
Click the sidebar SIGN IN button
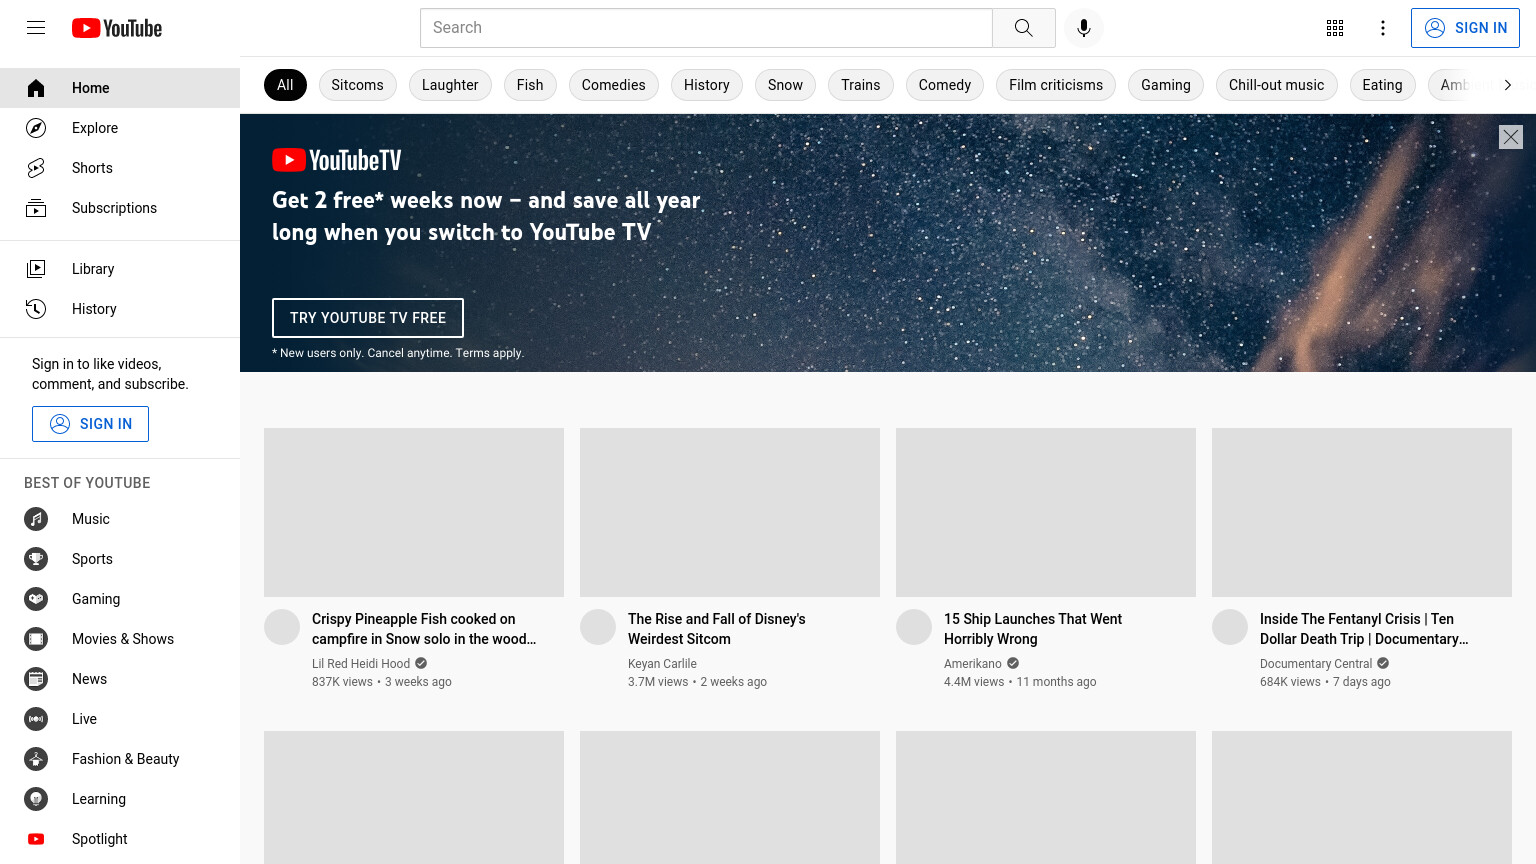click(x=90, y=424)
